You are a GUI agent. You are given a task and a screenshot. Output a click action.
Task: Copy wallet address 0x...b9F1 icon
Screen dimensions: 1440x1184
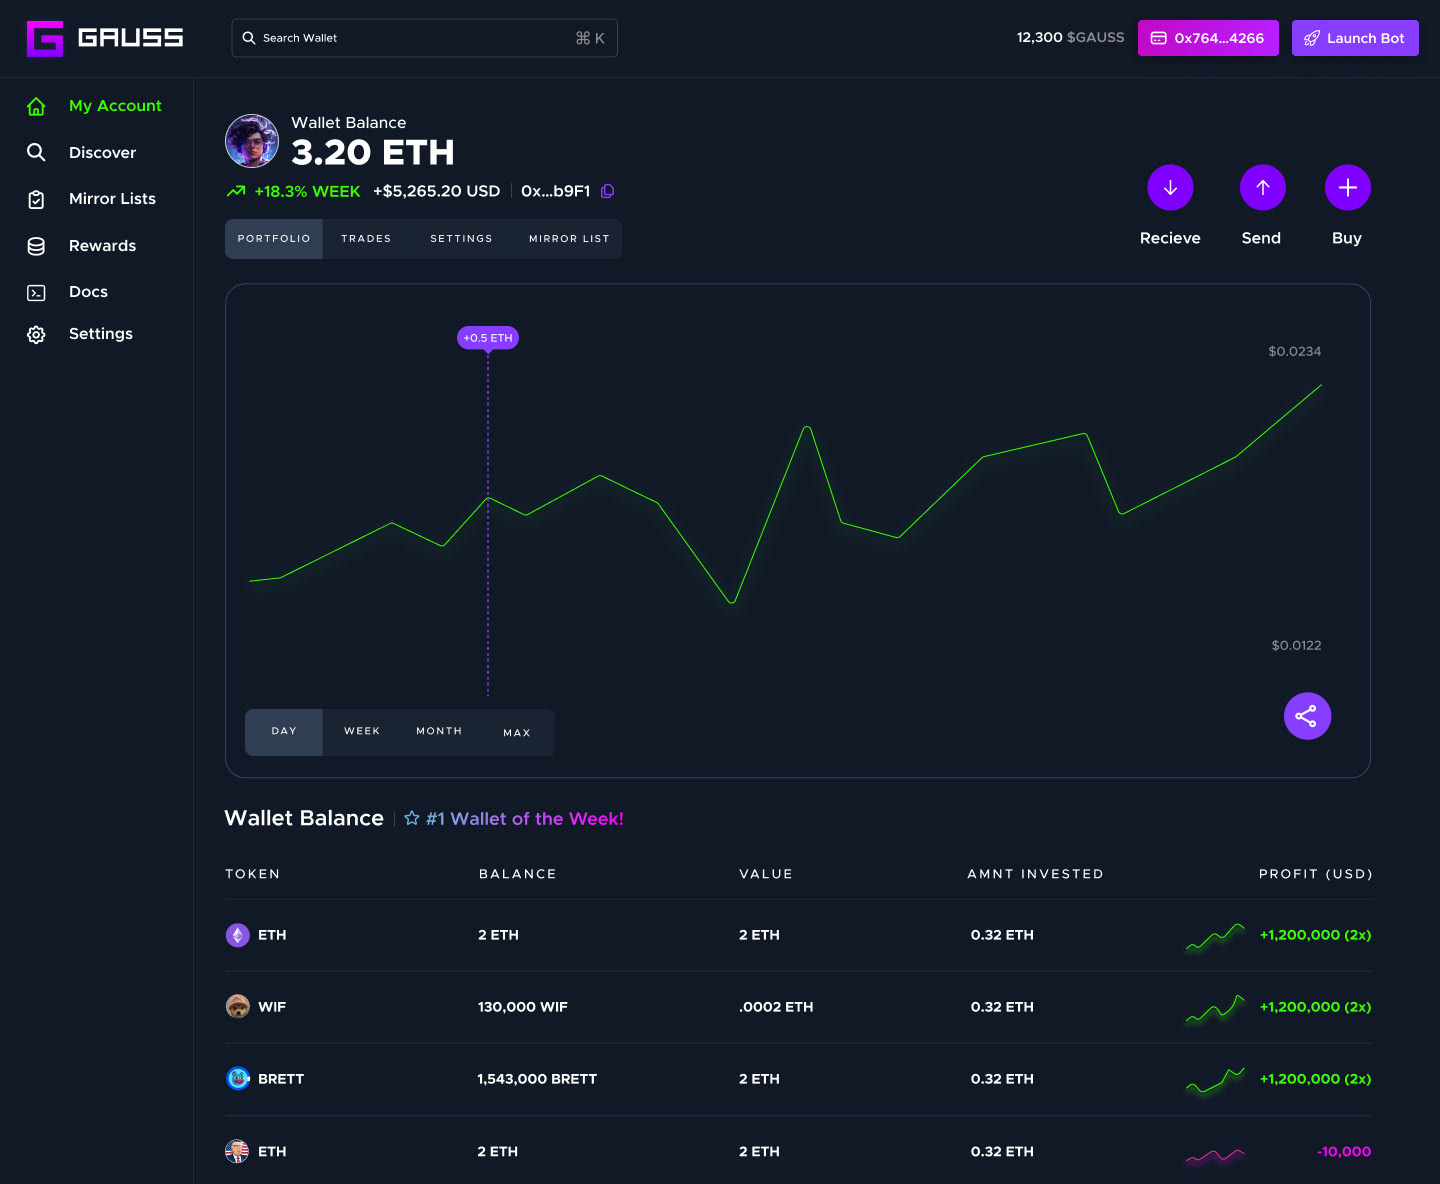point(607,191)
